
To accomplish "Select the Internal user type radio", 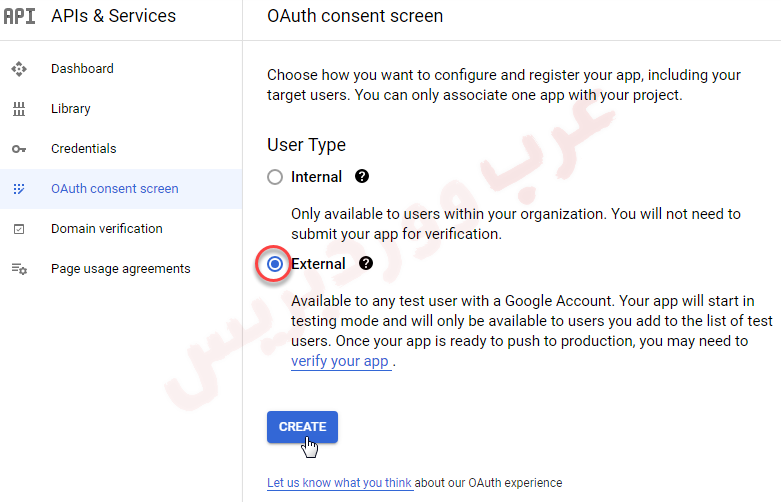I will (x=275, y=177).
